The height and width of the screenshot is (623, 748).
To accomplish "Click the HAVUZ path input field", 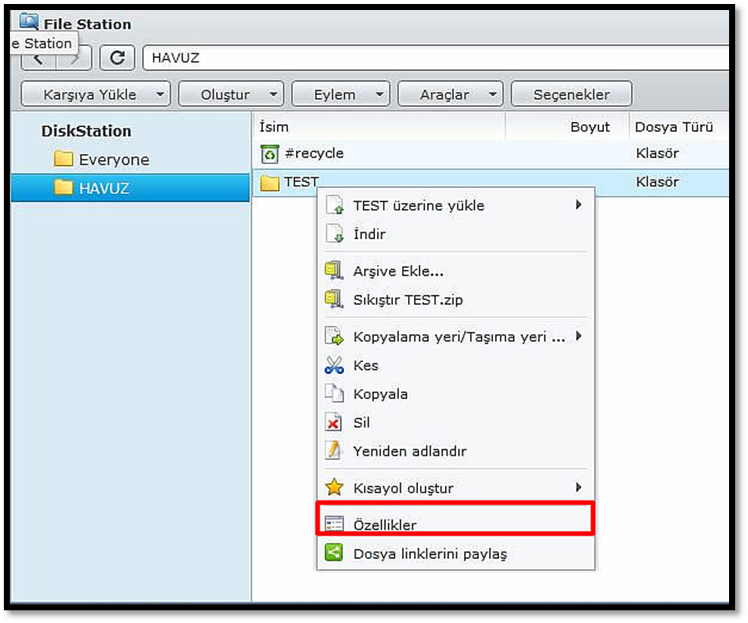I will [x=430, y=58].
